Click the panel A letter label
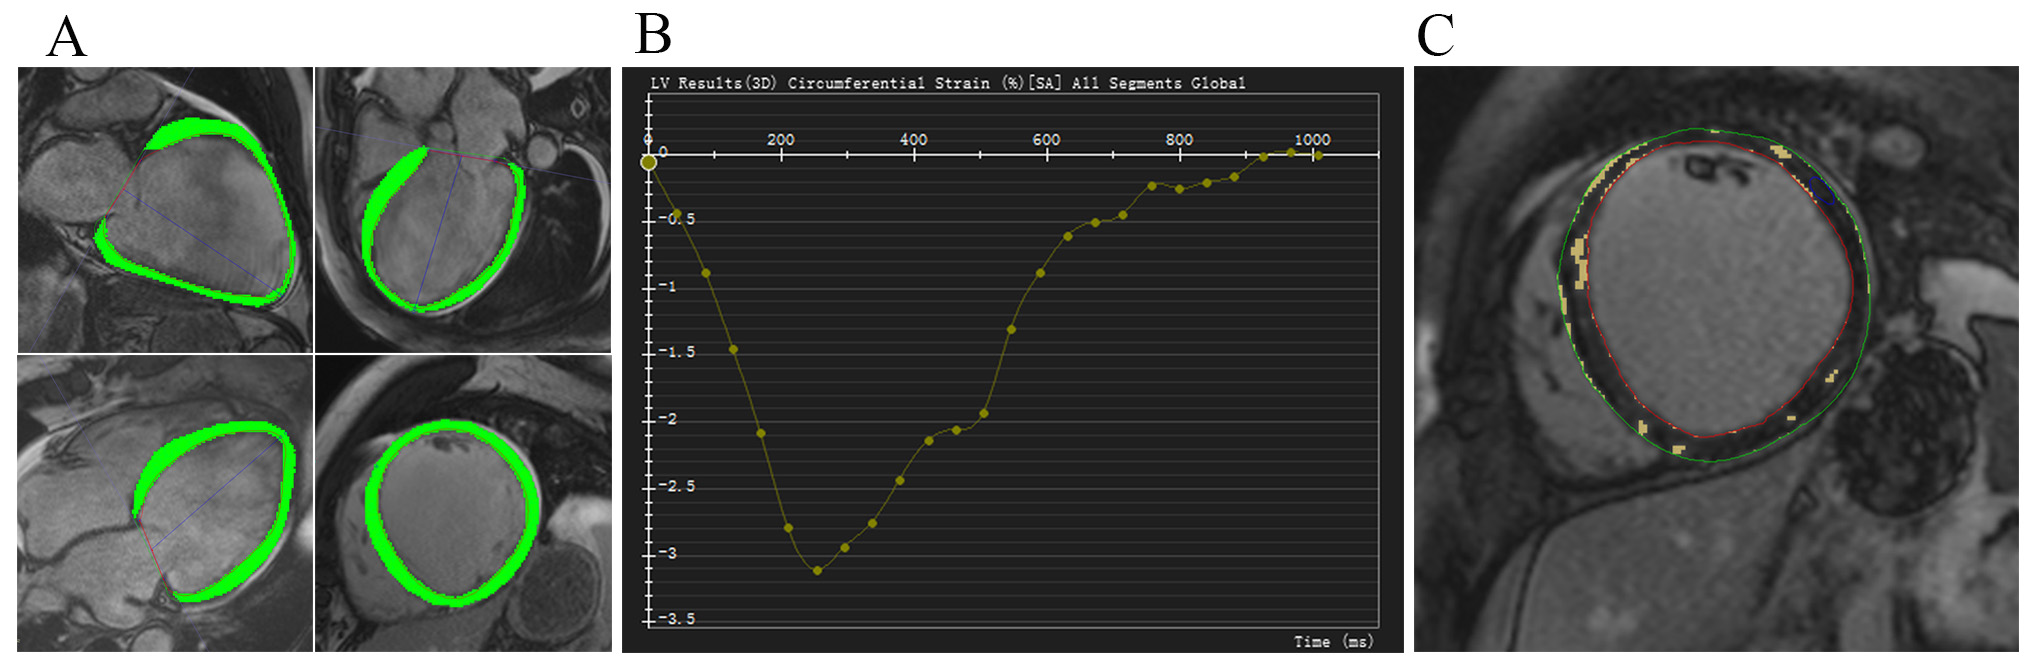 pos(66,37)
